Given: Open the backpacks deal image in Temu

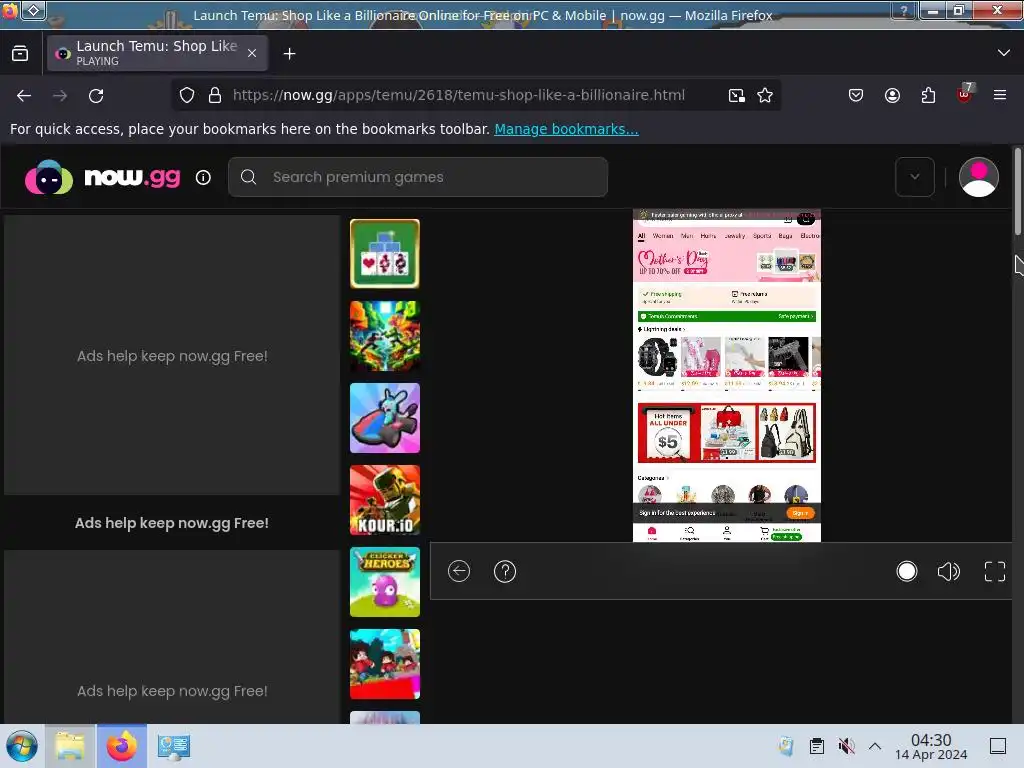Looking at the screenshot, I should pyautogui.click(x=786, y=433).
